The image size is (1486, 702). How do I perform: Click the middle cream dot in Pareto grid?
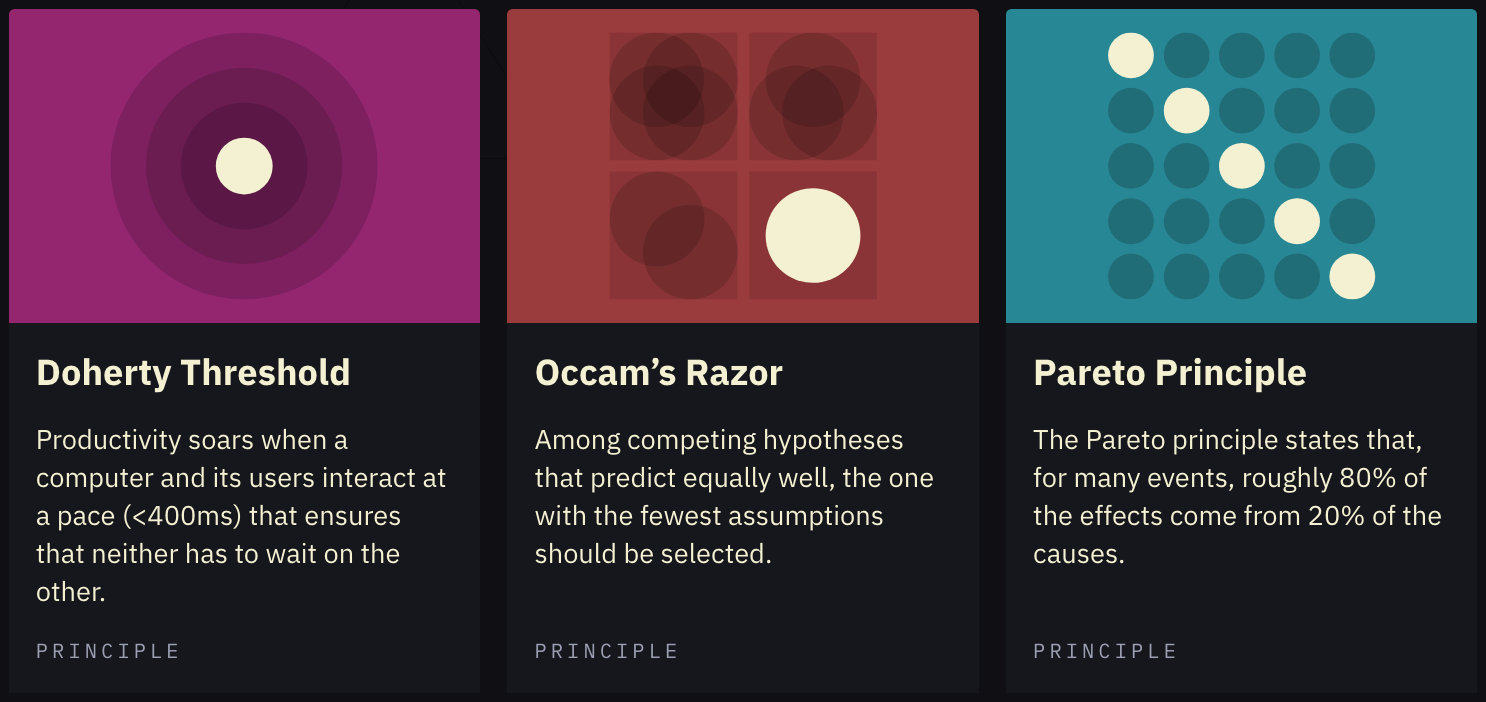click(1241, 166)
